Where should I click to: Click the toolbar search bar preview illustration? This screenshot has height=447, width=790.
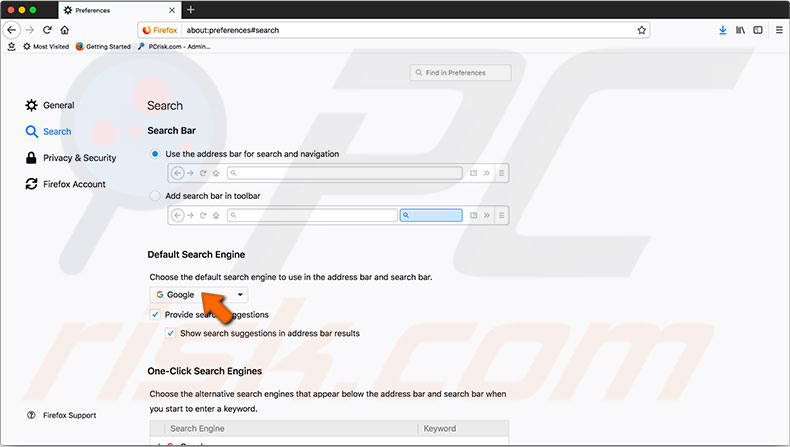point(338,215)
